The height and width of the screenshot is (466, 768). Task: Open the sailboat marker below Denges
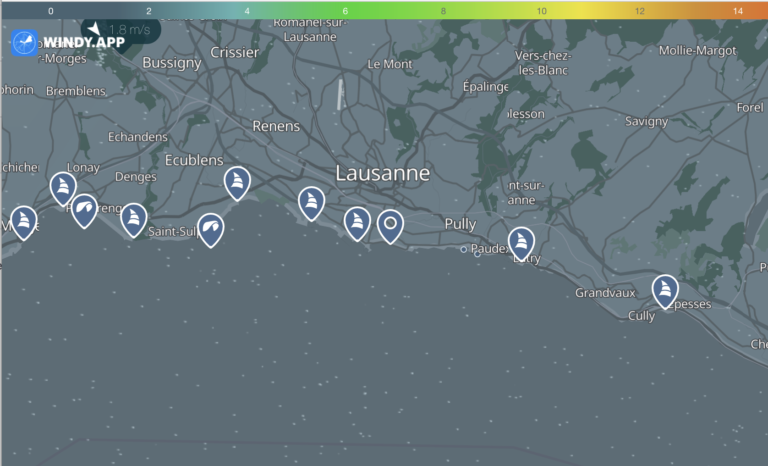(134, 218)
